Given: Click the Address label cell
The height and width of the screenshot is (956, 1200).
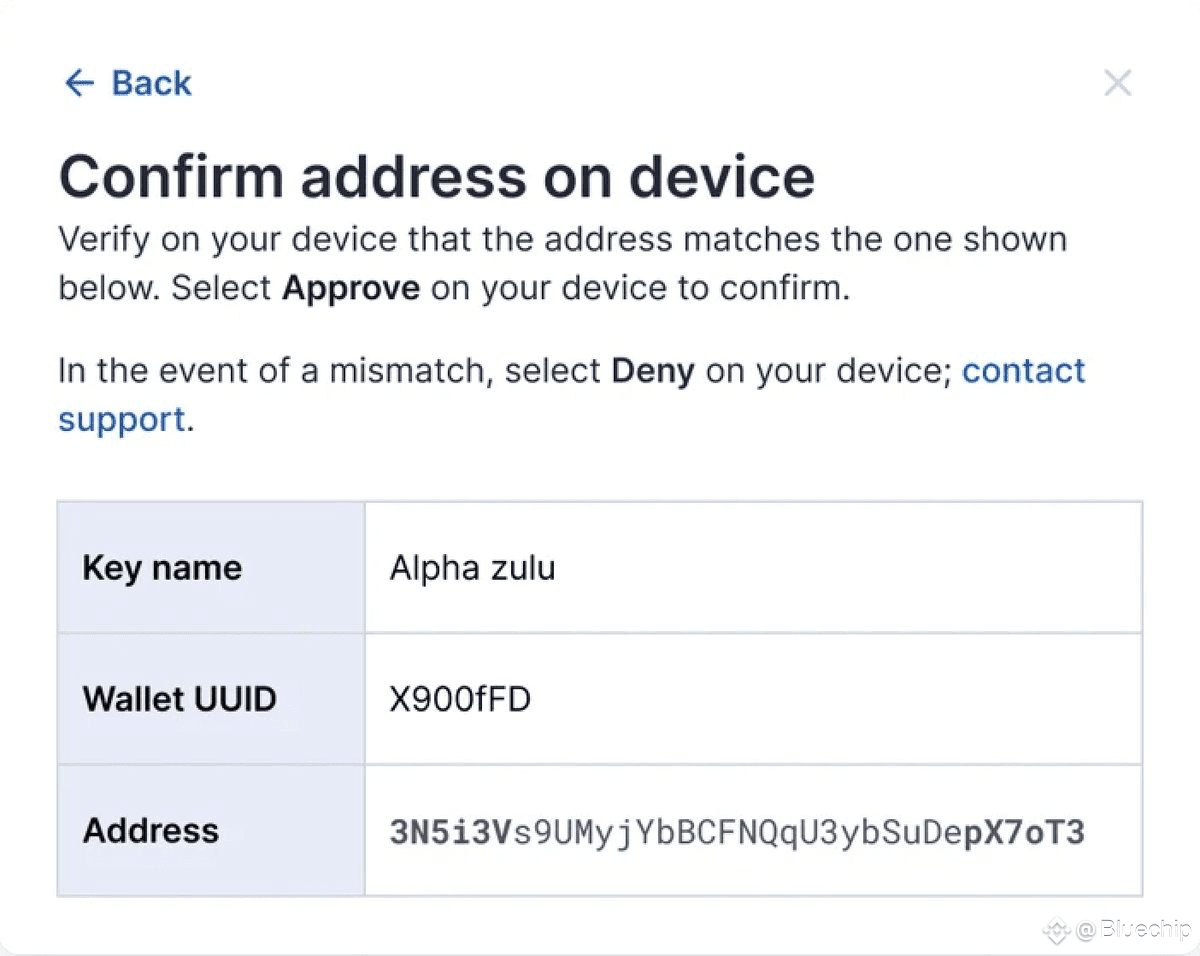Looking at the screenshot, I should point(211,830).
